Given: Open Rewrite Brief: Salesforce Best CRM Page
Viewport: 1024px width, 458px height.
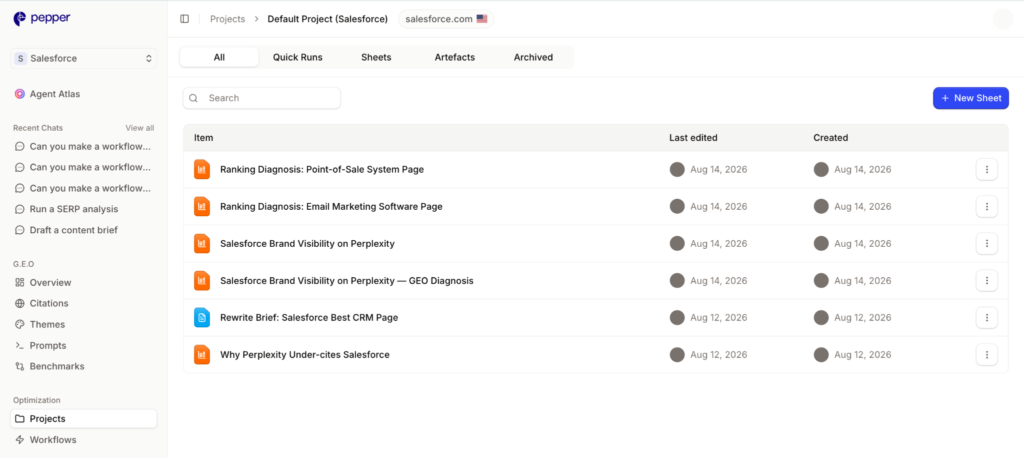Looking at the screenshot, I should 309,318.
